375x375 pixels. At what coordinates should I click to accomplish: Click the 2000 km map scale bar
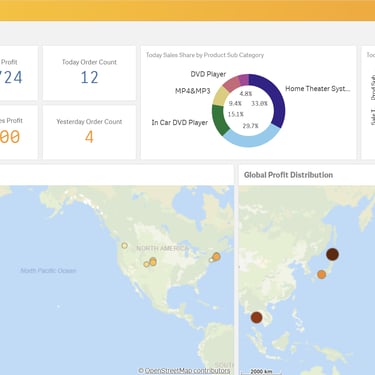click(261, 371)
